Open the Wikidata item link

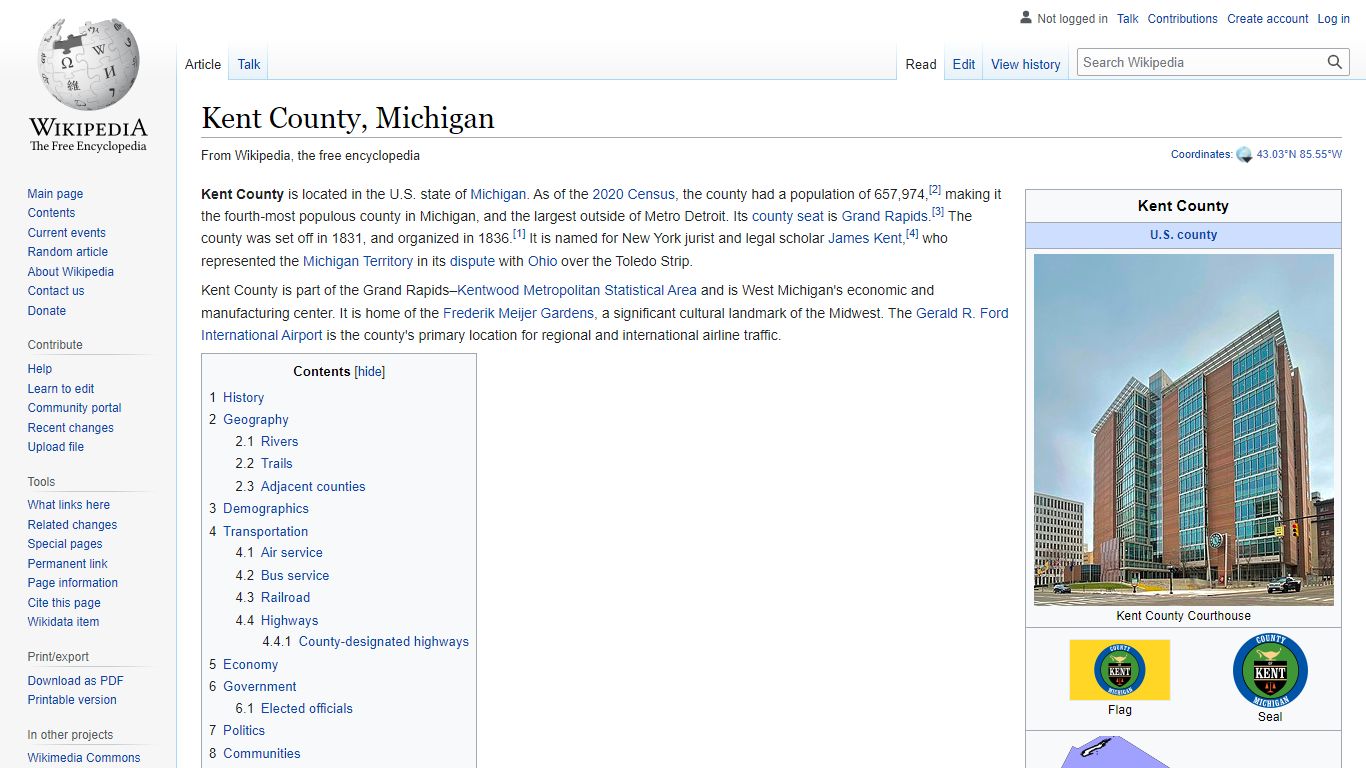tap(63, 622)
